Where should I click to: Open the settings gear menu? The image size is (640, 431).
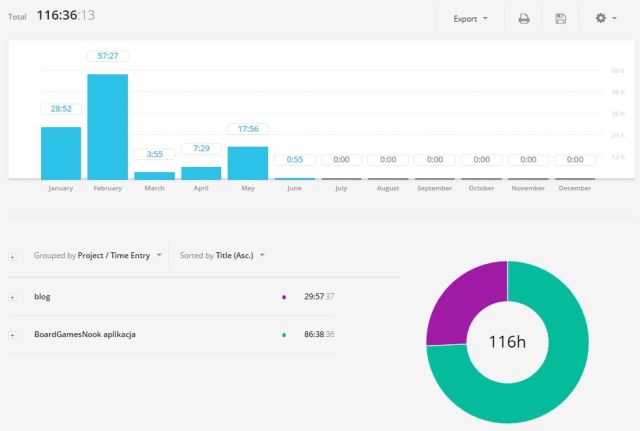click(606, 18)
